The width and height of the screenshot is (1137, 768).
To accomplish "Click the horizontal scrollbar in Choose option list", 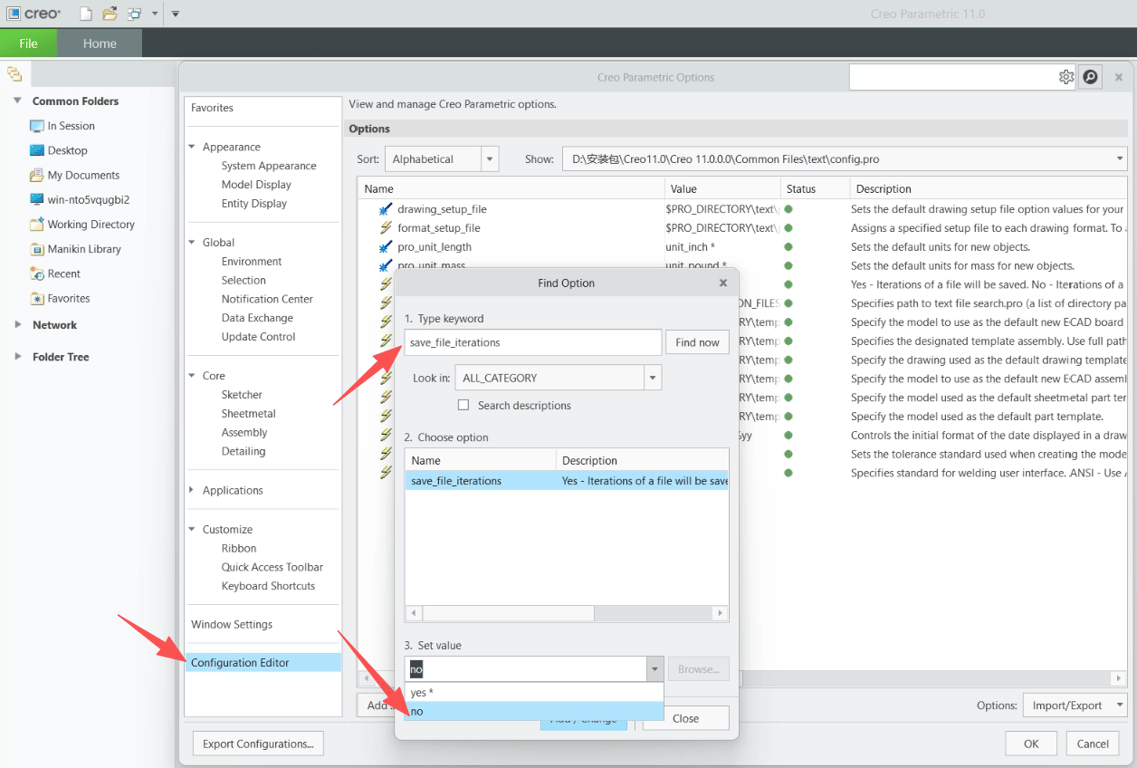I will [x=508, y=613].
